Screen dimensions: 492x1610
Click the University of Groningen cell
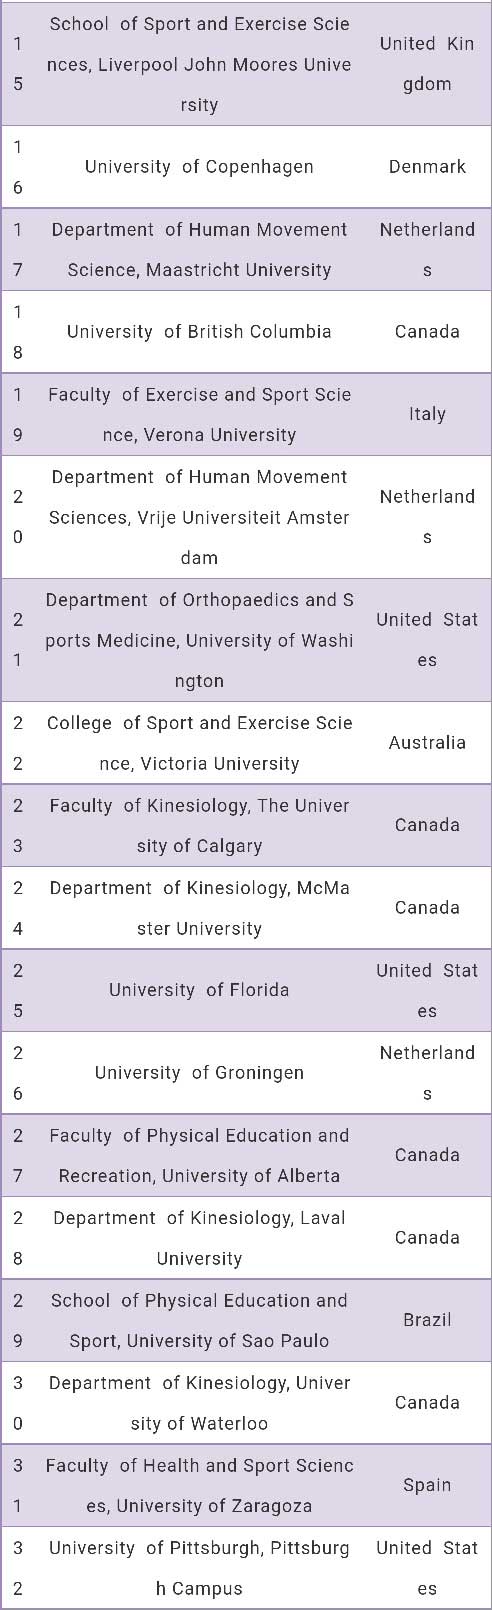tap(199, 1073)
